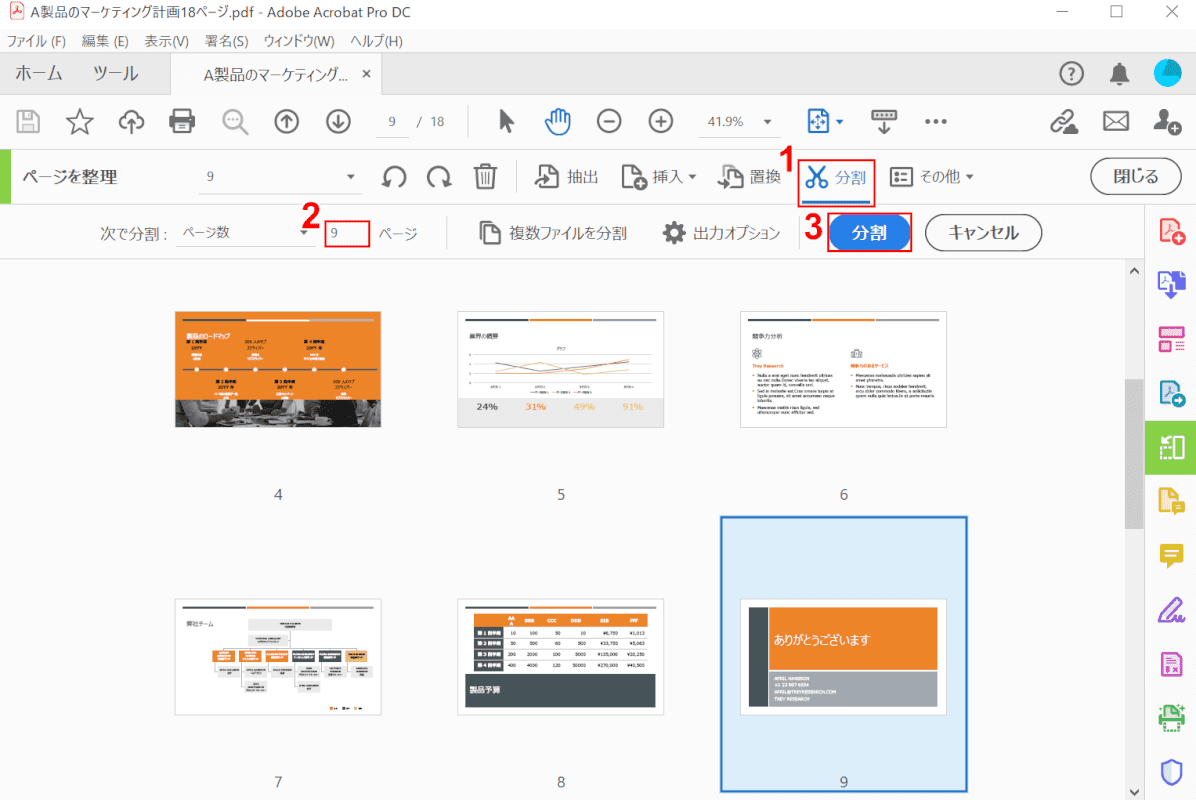Click the fit page view icon
Image resolution: width=1196 pixels, height=800 pixels.
pyautogui.click(x=818, y=121)
